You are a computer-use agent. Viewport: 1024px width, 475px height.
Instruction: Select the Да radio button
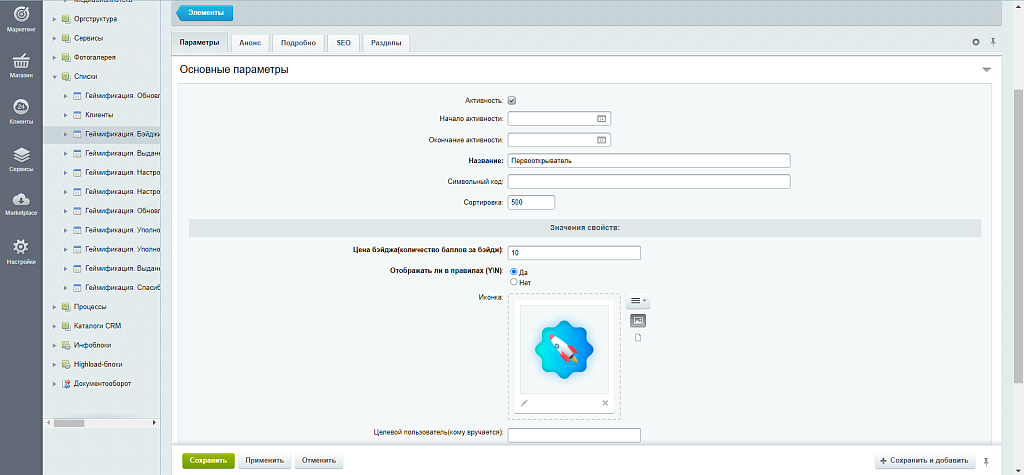point(514,272)
